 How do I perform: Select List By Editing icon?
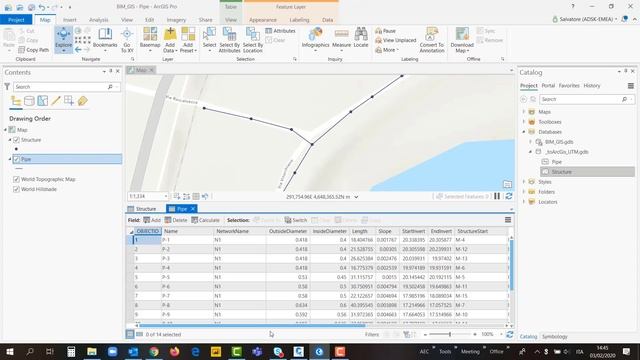coord(56,101)
